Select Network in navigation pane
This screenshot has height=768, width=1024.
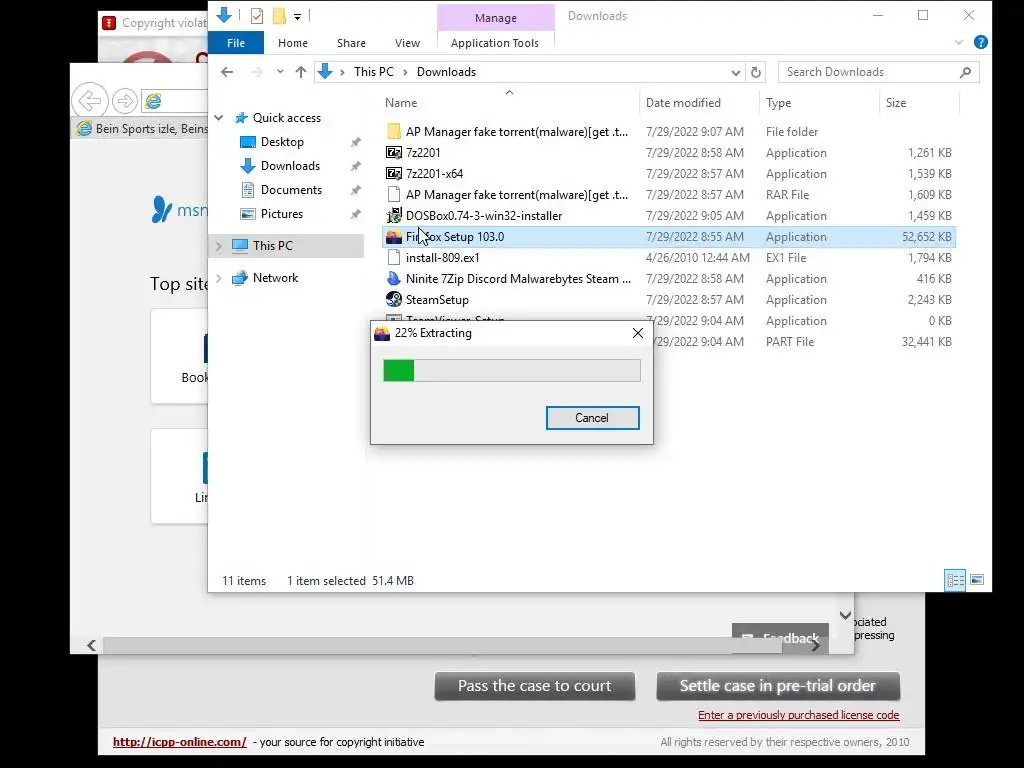275,278
